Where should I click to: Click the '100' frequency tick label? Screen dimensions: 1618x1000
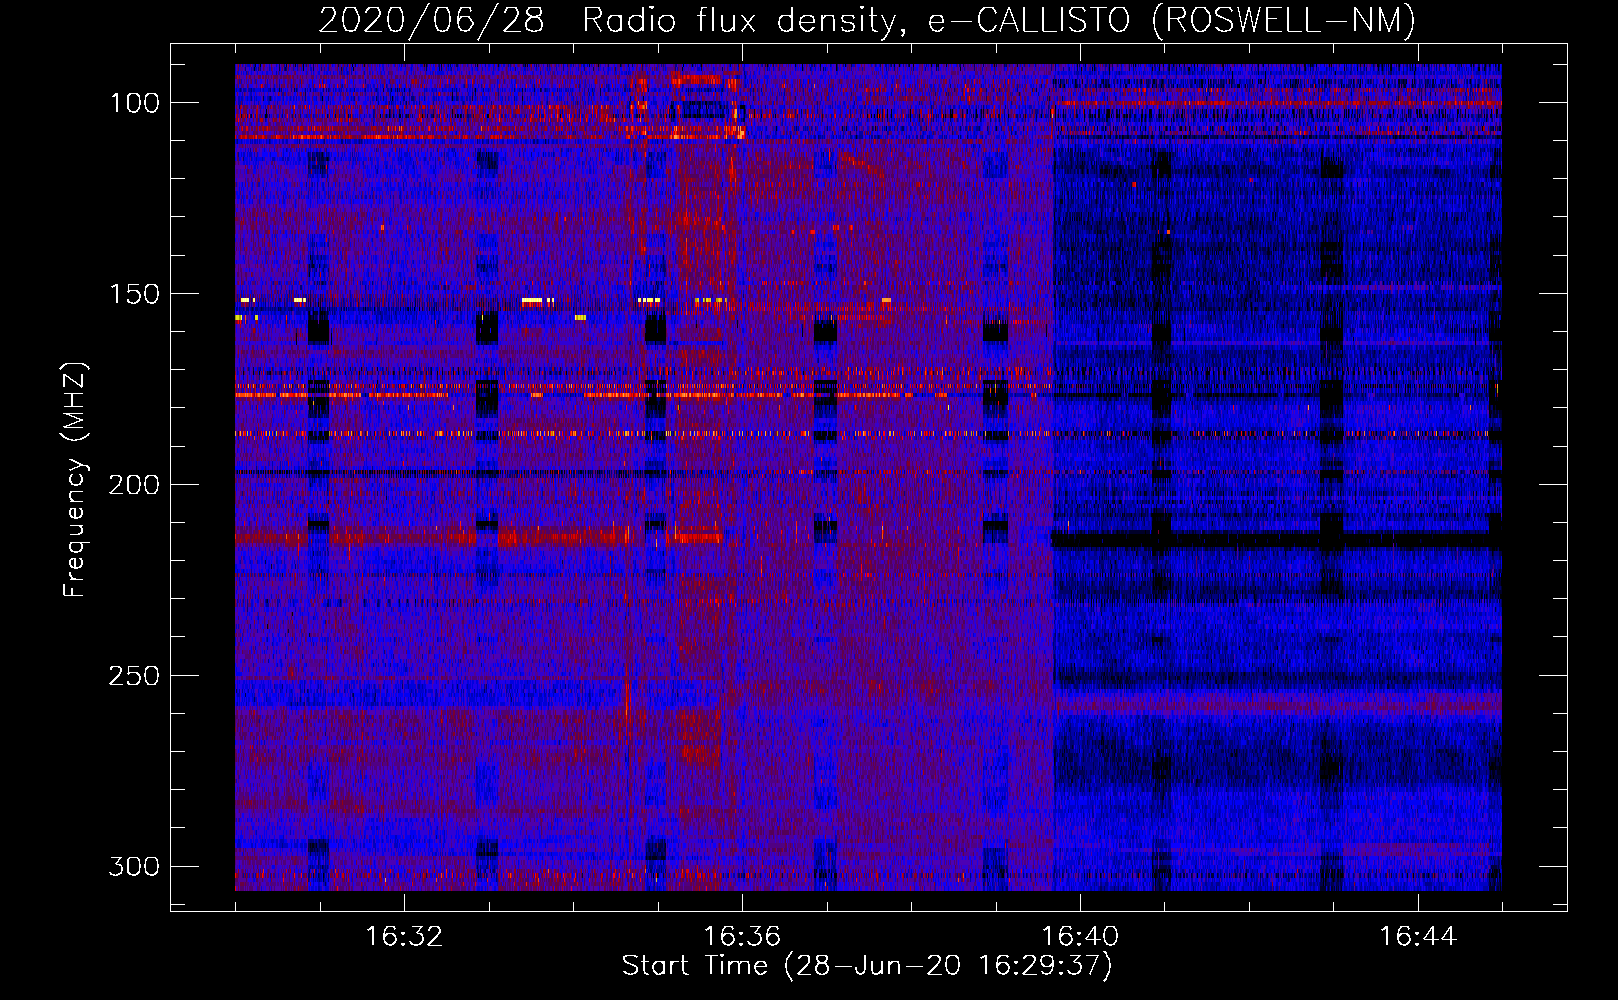[x=134, y=103]
